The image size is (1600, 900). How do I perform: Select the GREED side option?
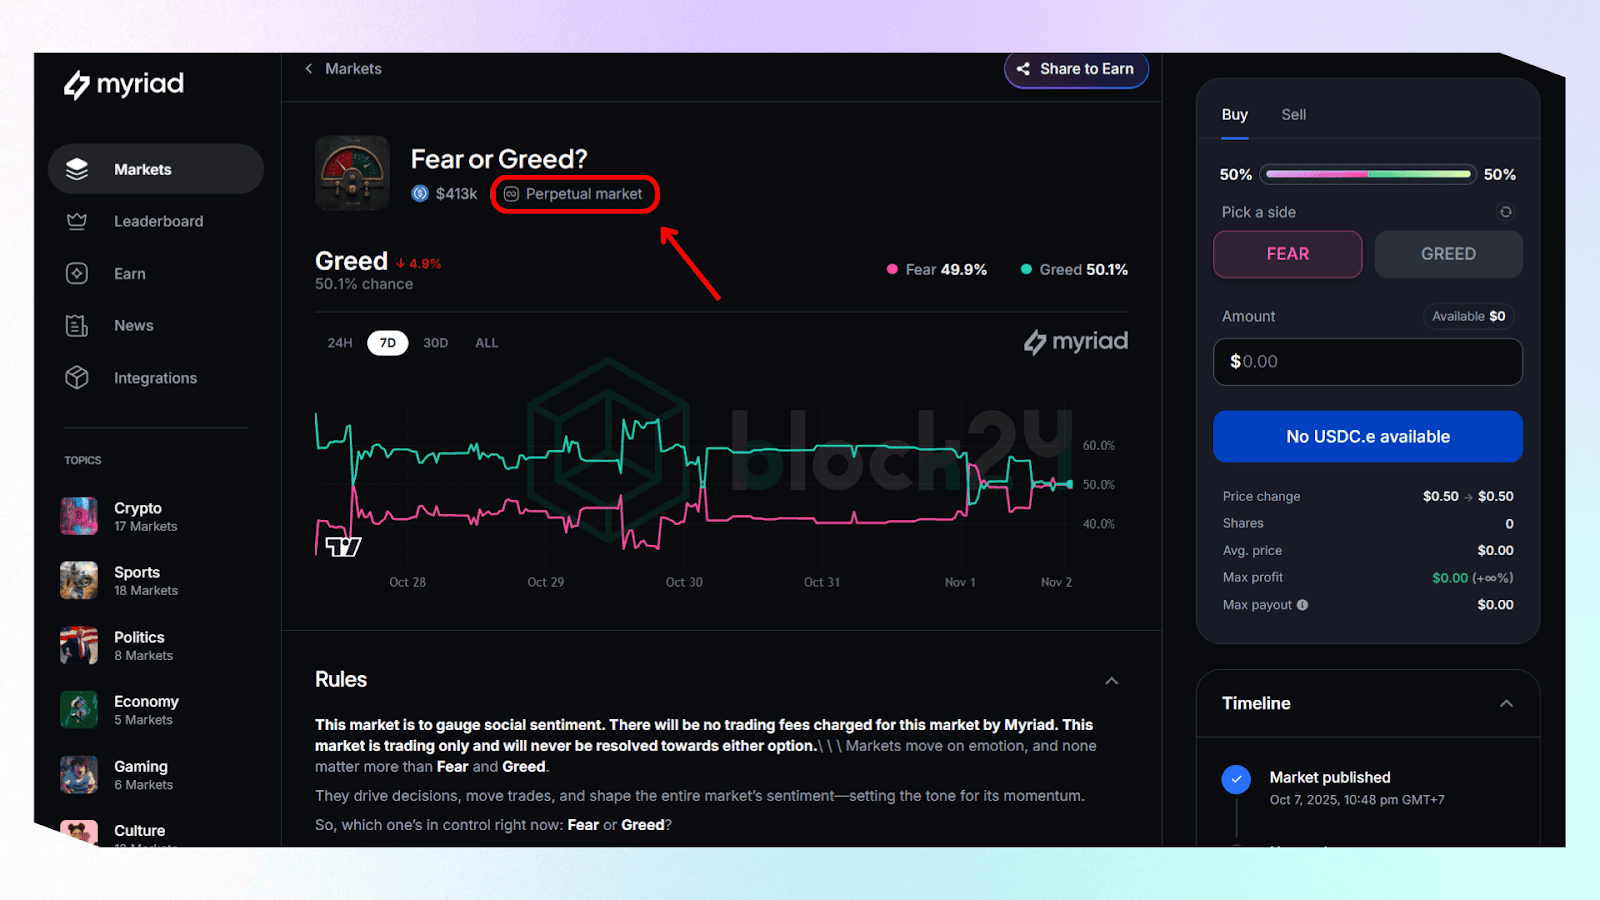(x=1447, y=254)
